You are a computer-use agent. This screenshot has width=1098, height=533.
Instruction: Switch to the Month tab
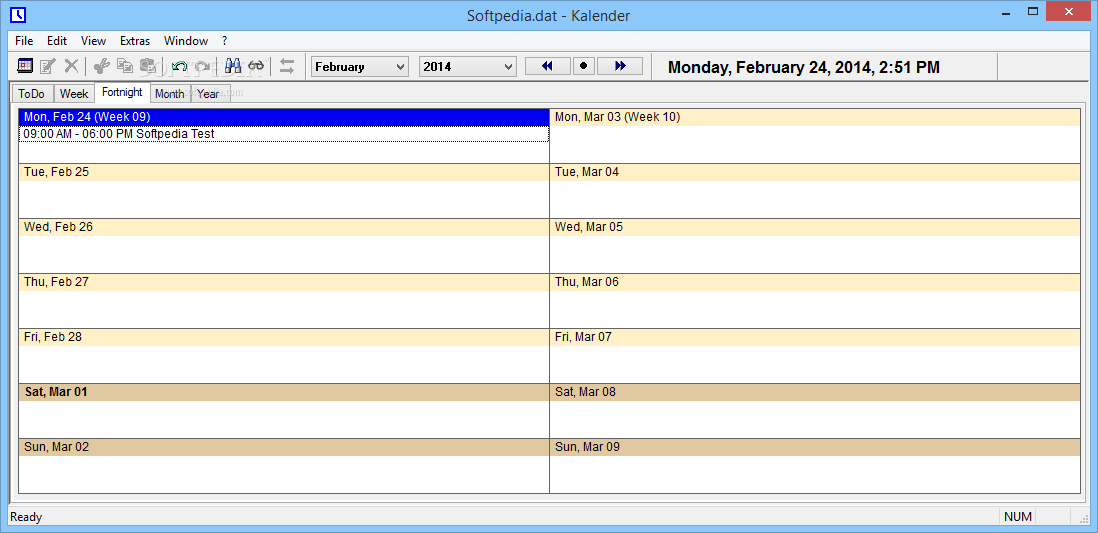(x=170, y=94)
